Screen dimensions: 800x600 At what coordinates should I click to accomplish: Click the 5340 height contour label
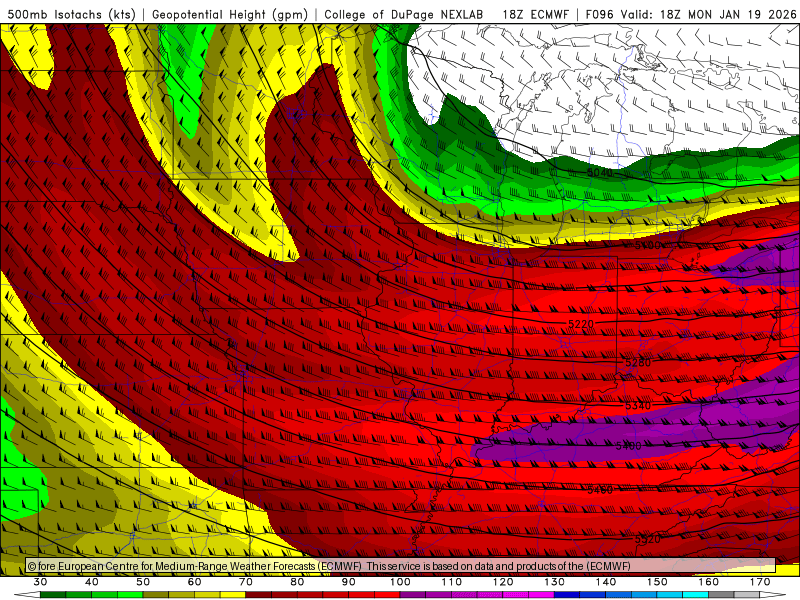point(638,406)
